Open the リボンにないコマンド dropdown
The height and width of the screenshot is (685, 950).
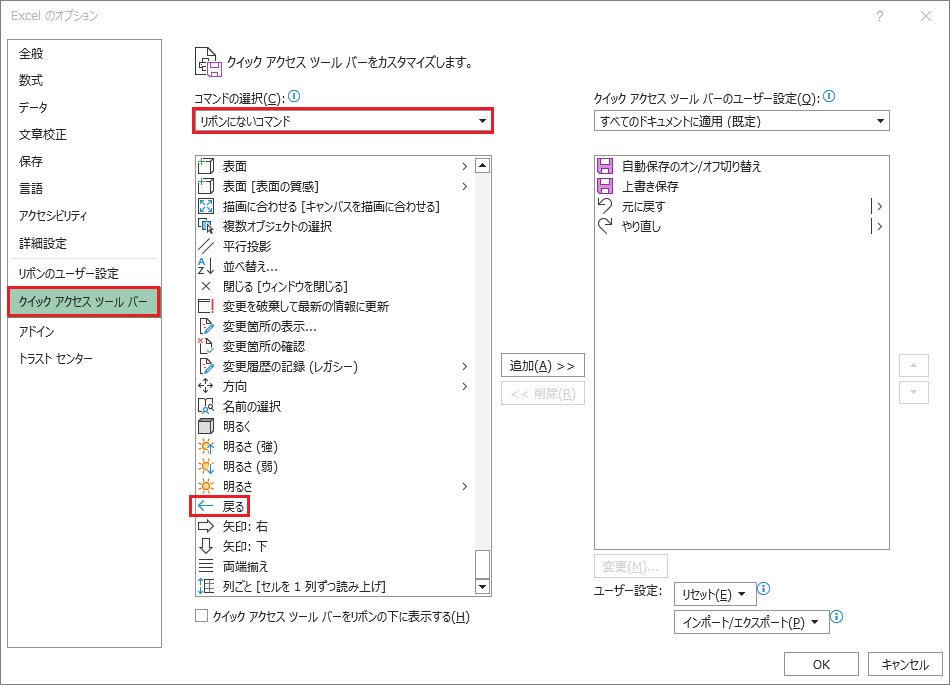click(343, 121)
